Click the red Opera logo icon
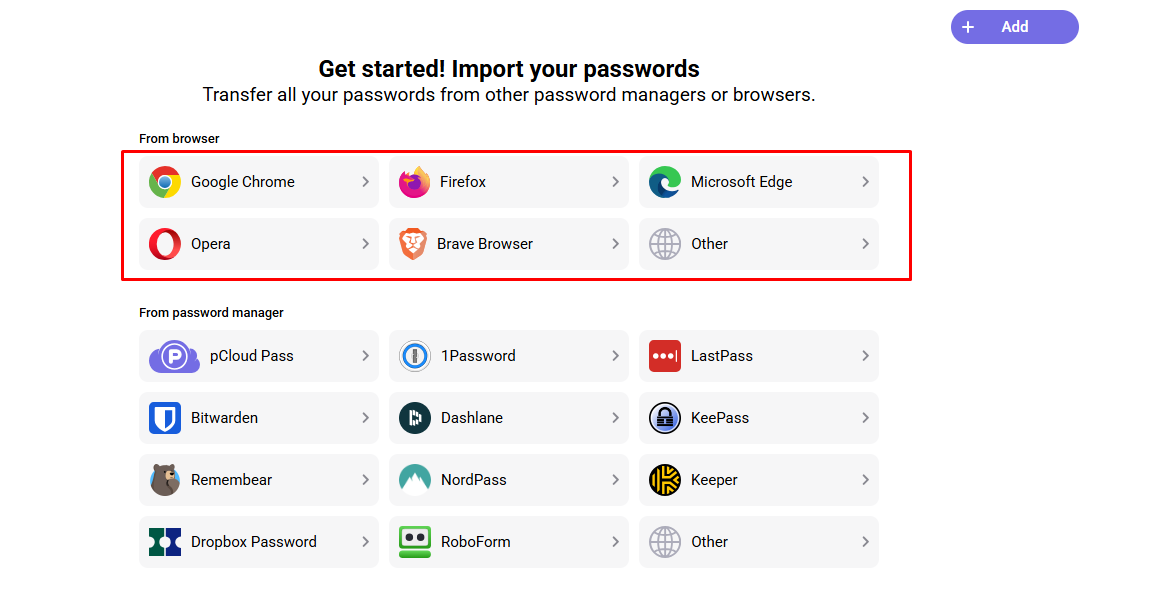Viewport: 1175px width, 608px height. [165, 244]
